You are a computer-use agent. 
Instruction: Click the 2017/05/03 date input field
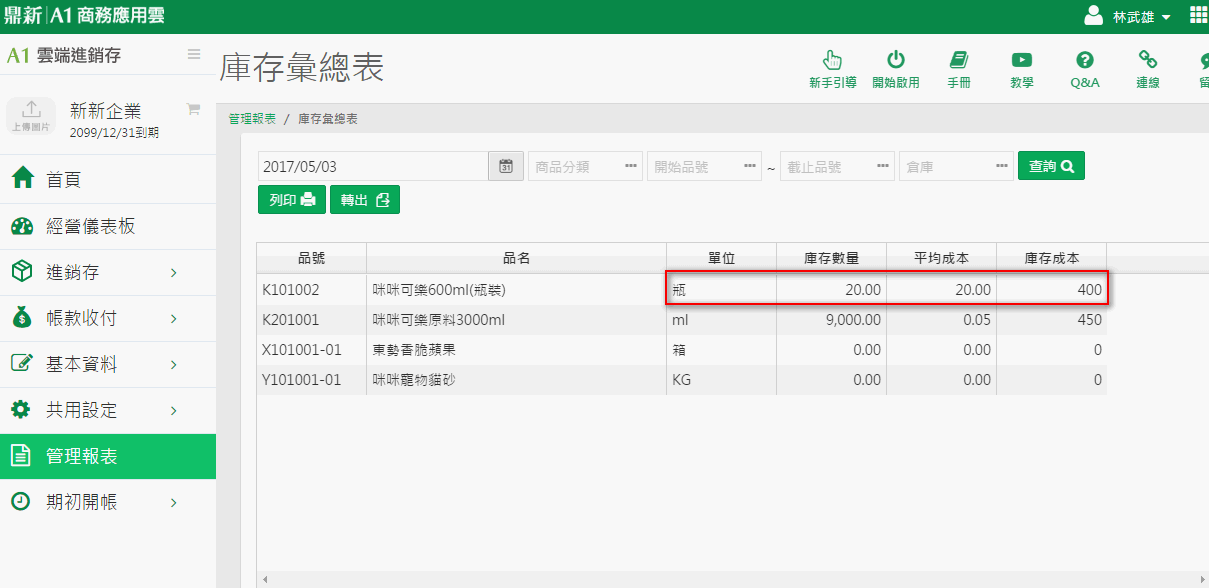(373, 166)
